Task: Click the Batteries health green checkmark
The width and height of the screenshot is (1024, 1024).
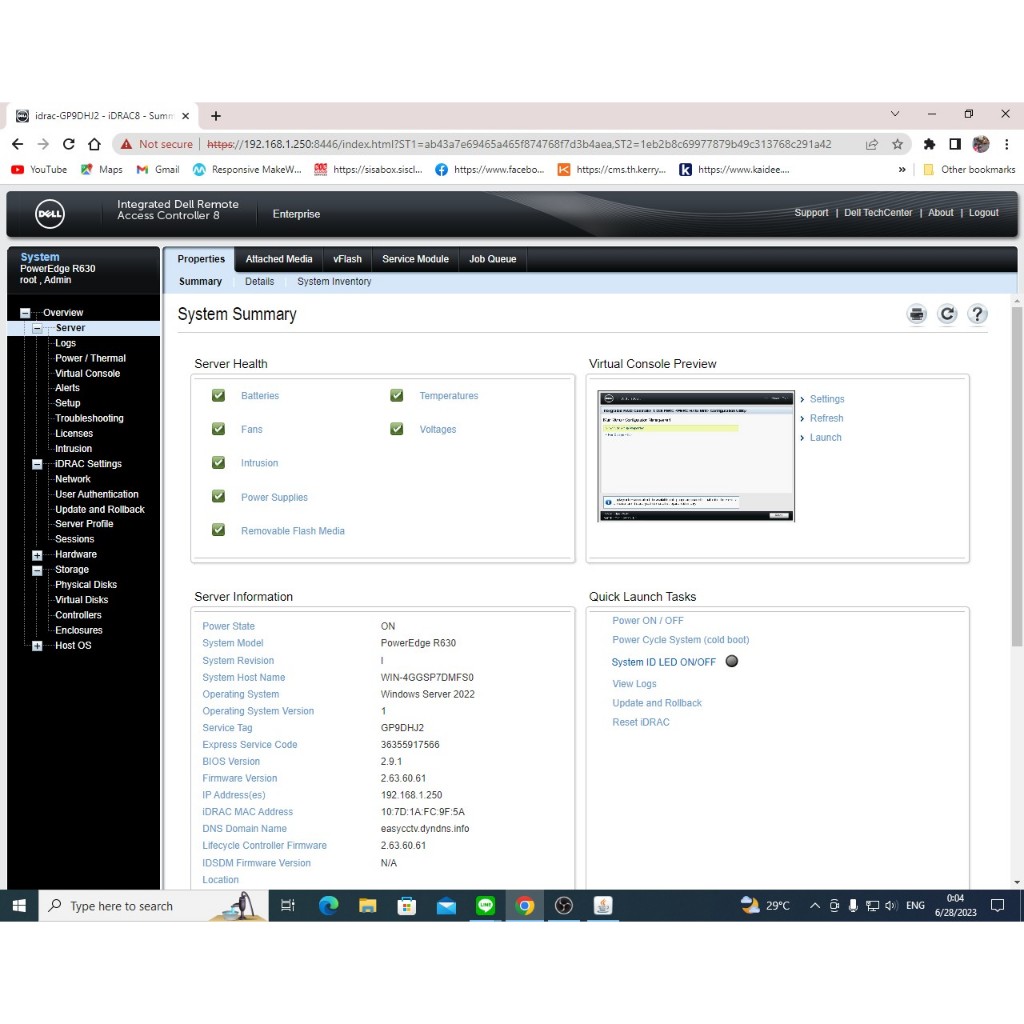Action: click(218, 396)
